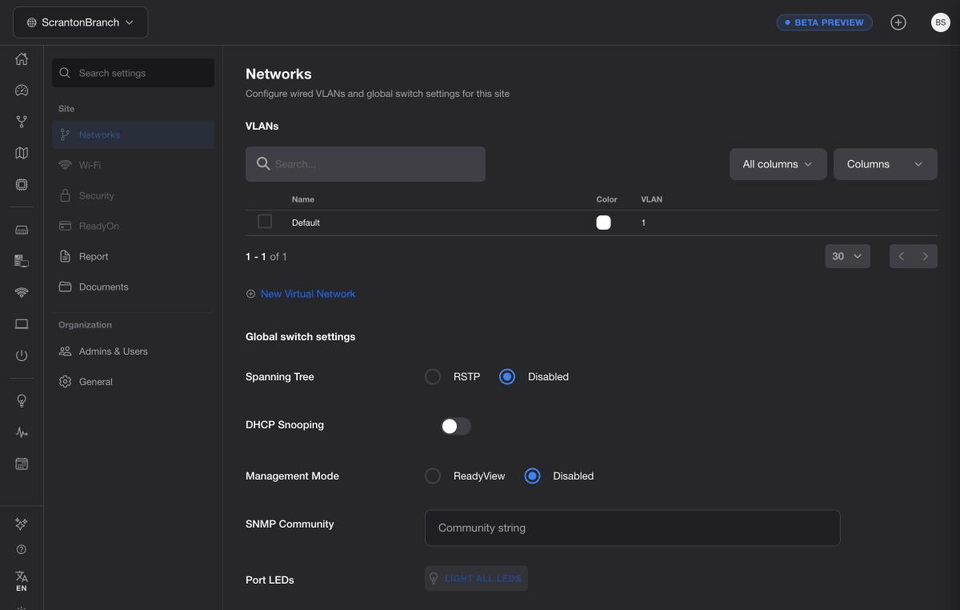Change language with the EN icon
The width and height of the screenshot is (960, 610).
(21, 581)
